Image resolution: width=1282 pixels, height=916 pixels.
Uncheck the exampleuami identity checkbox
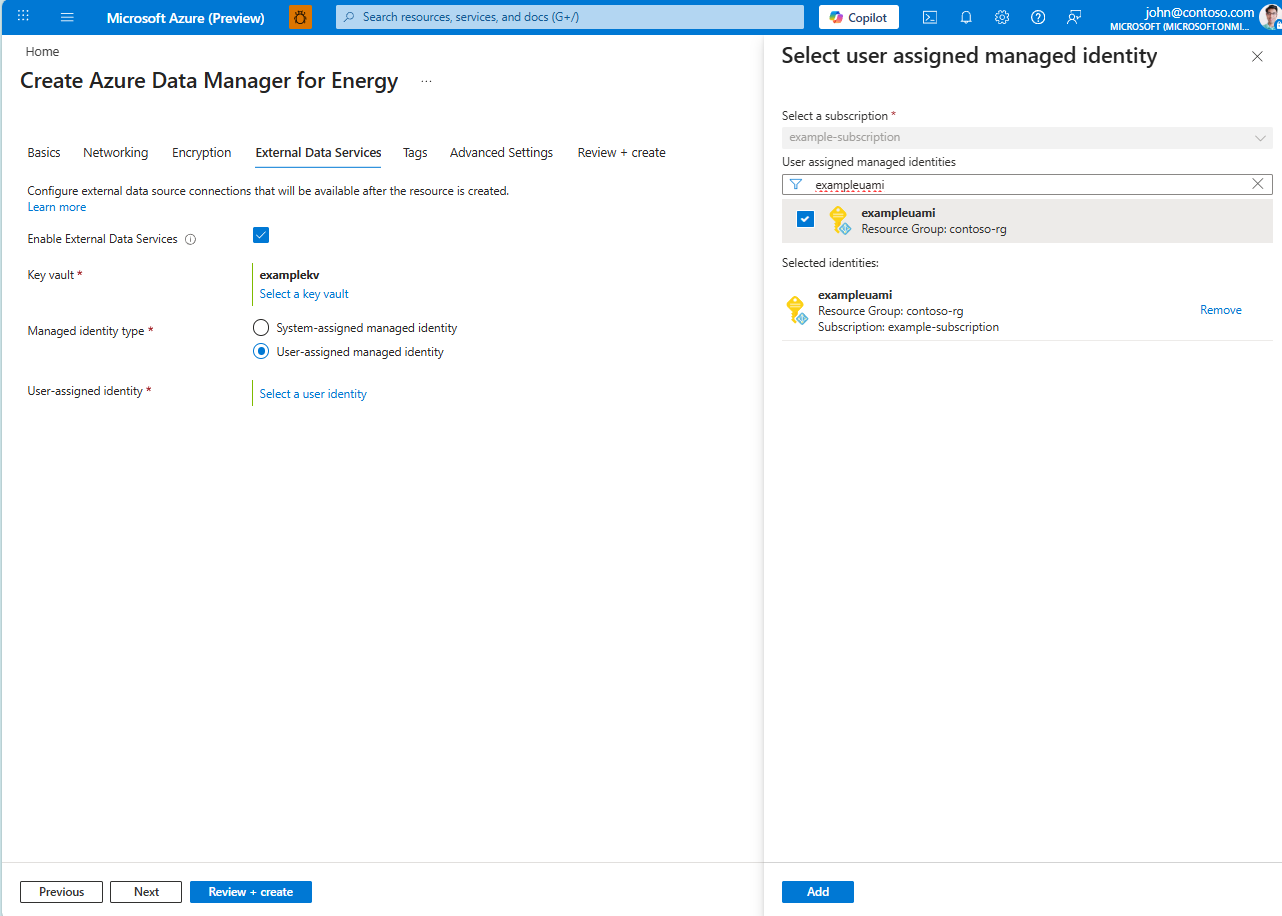[805, 218]
